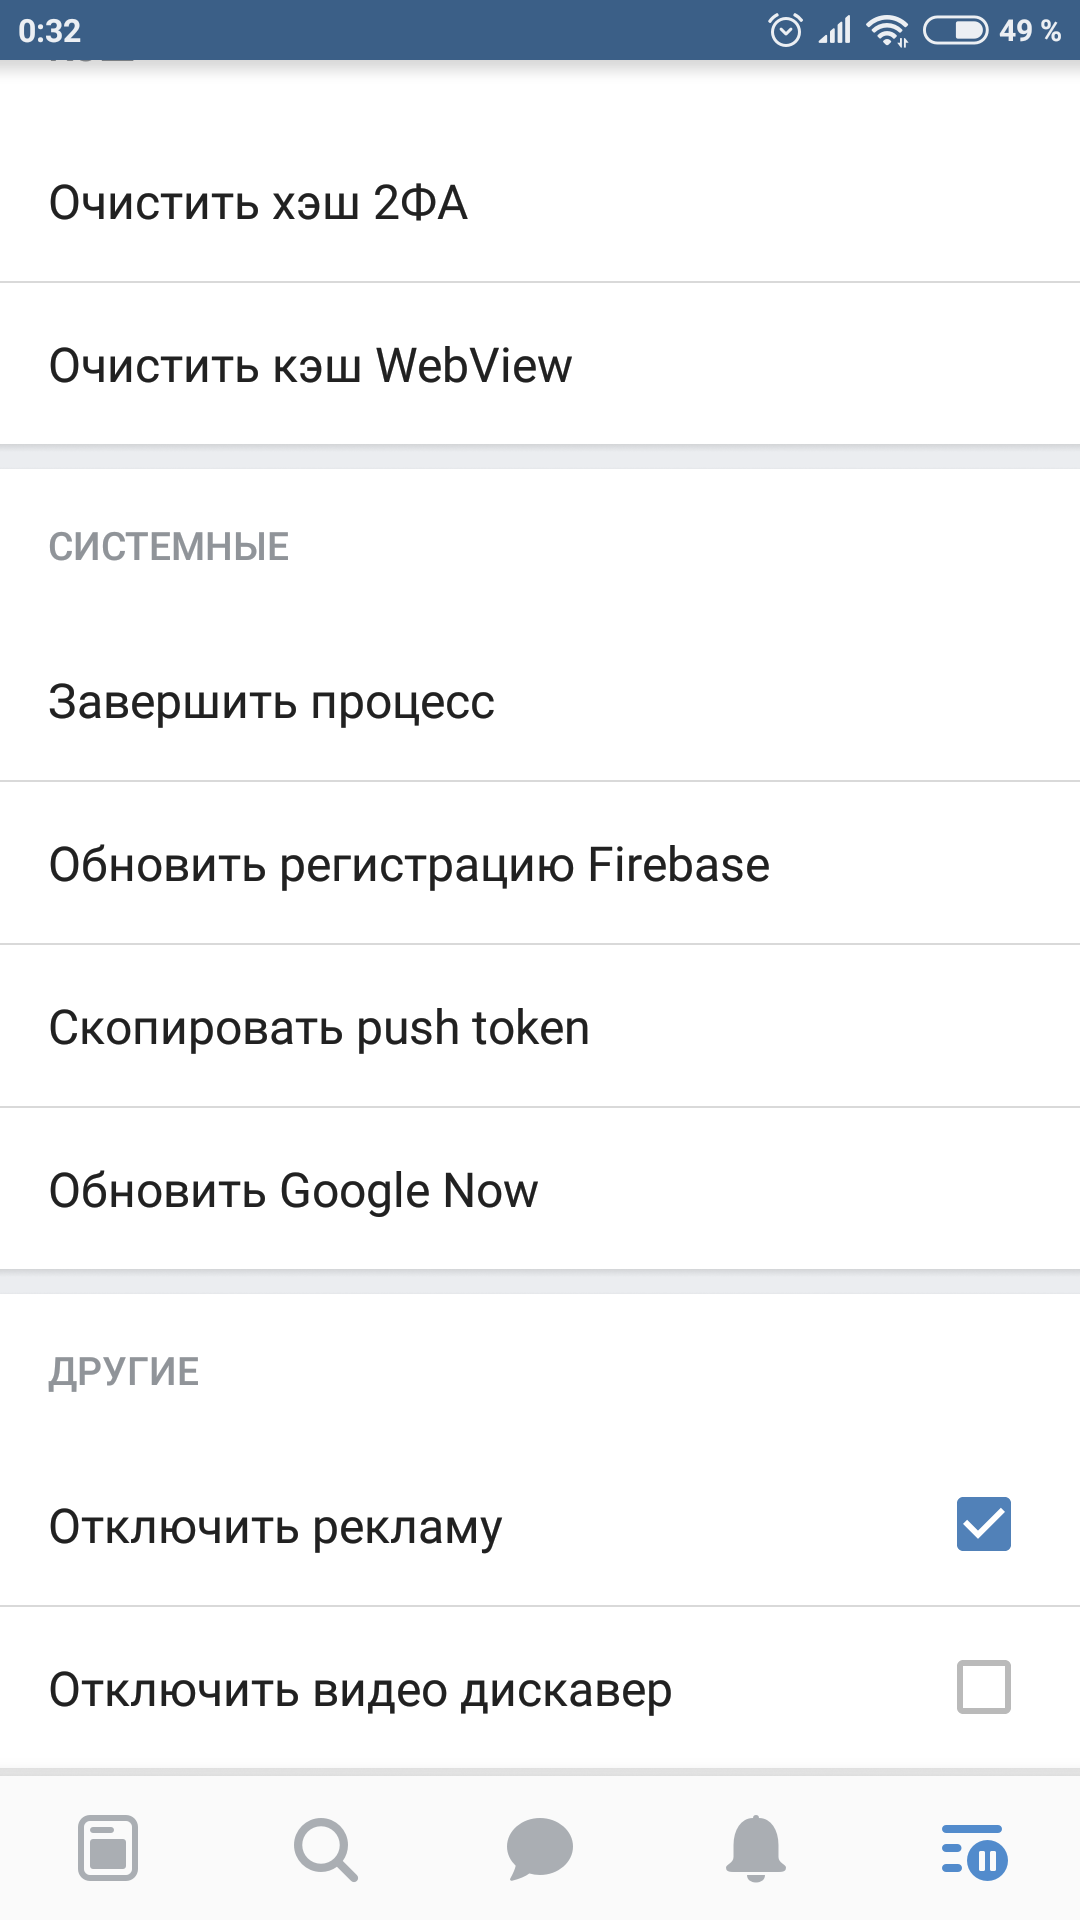Image resolution: width=1080 pixels, height=1920 pixels.
Task: Uncheck the Отключить рекламу checkbox
Action: (x=984, y=1524)
